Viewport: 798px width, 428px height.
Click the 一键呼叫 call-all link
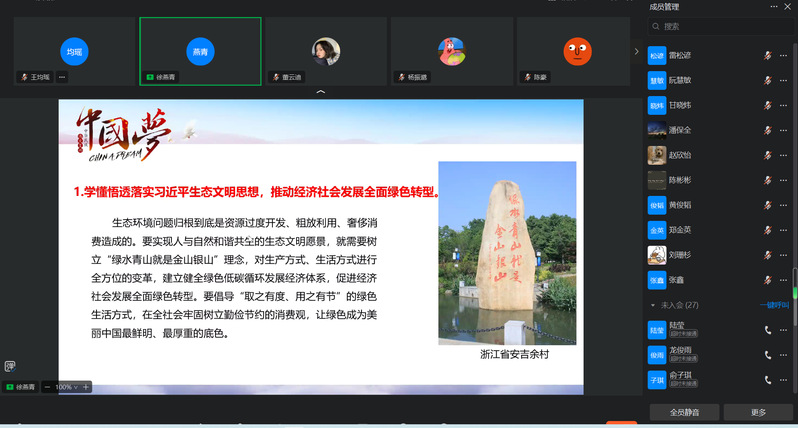click(774, 305)
